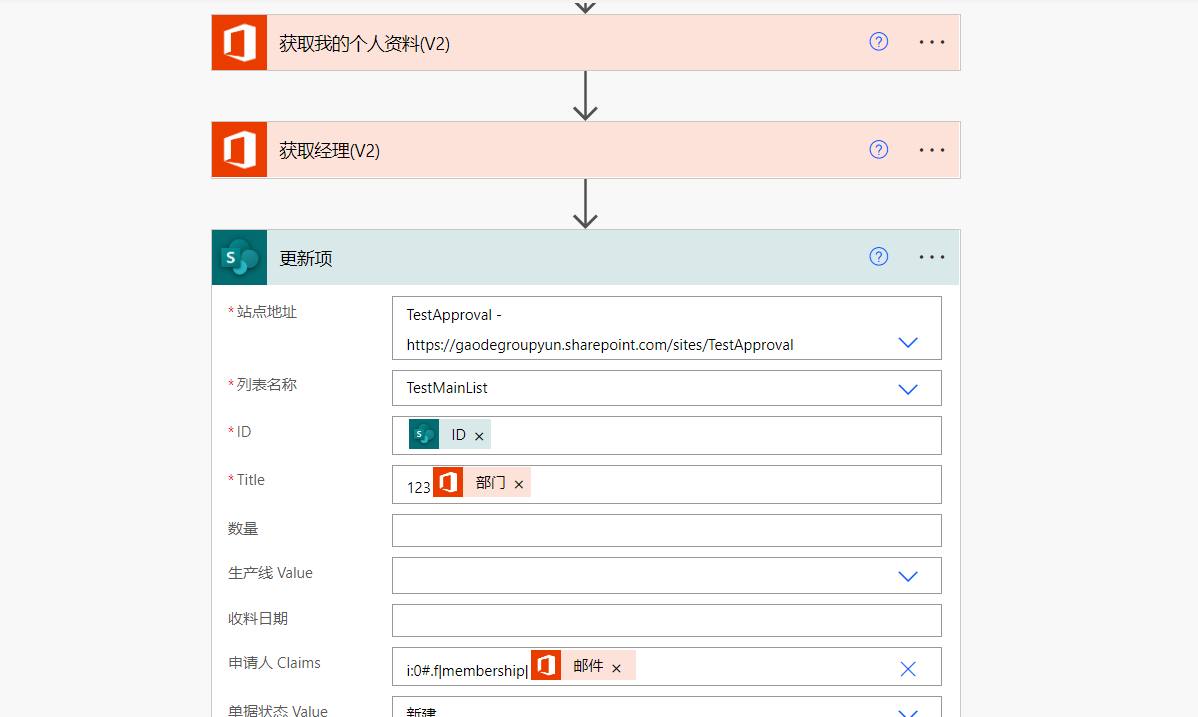Open the more menu on 获取经理(V2)
The width and height of the screenshot is (1198, 717).
(932, 150)
